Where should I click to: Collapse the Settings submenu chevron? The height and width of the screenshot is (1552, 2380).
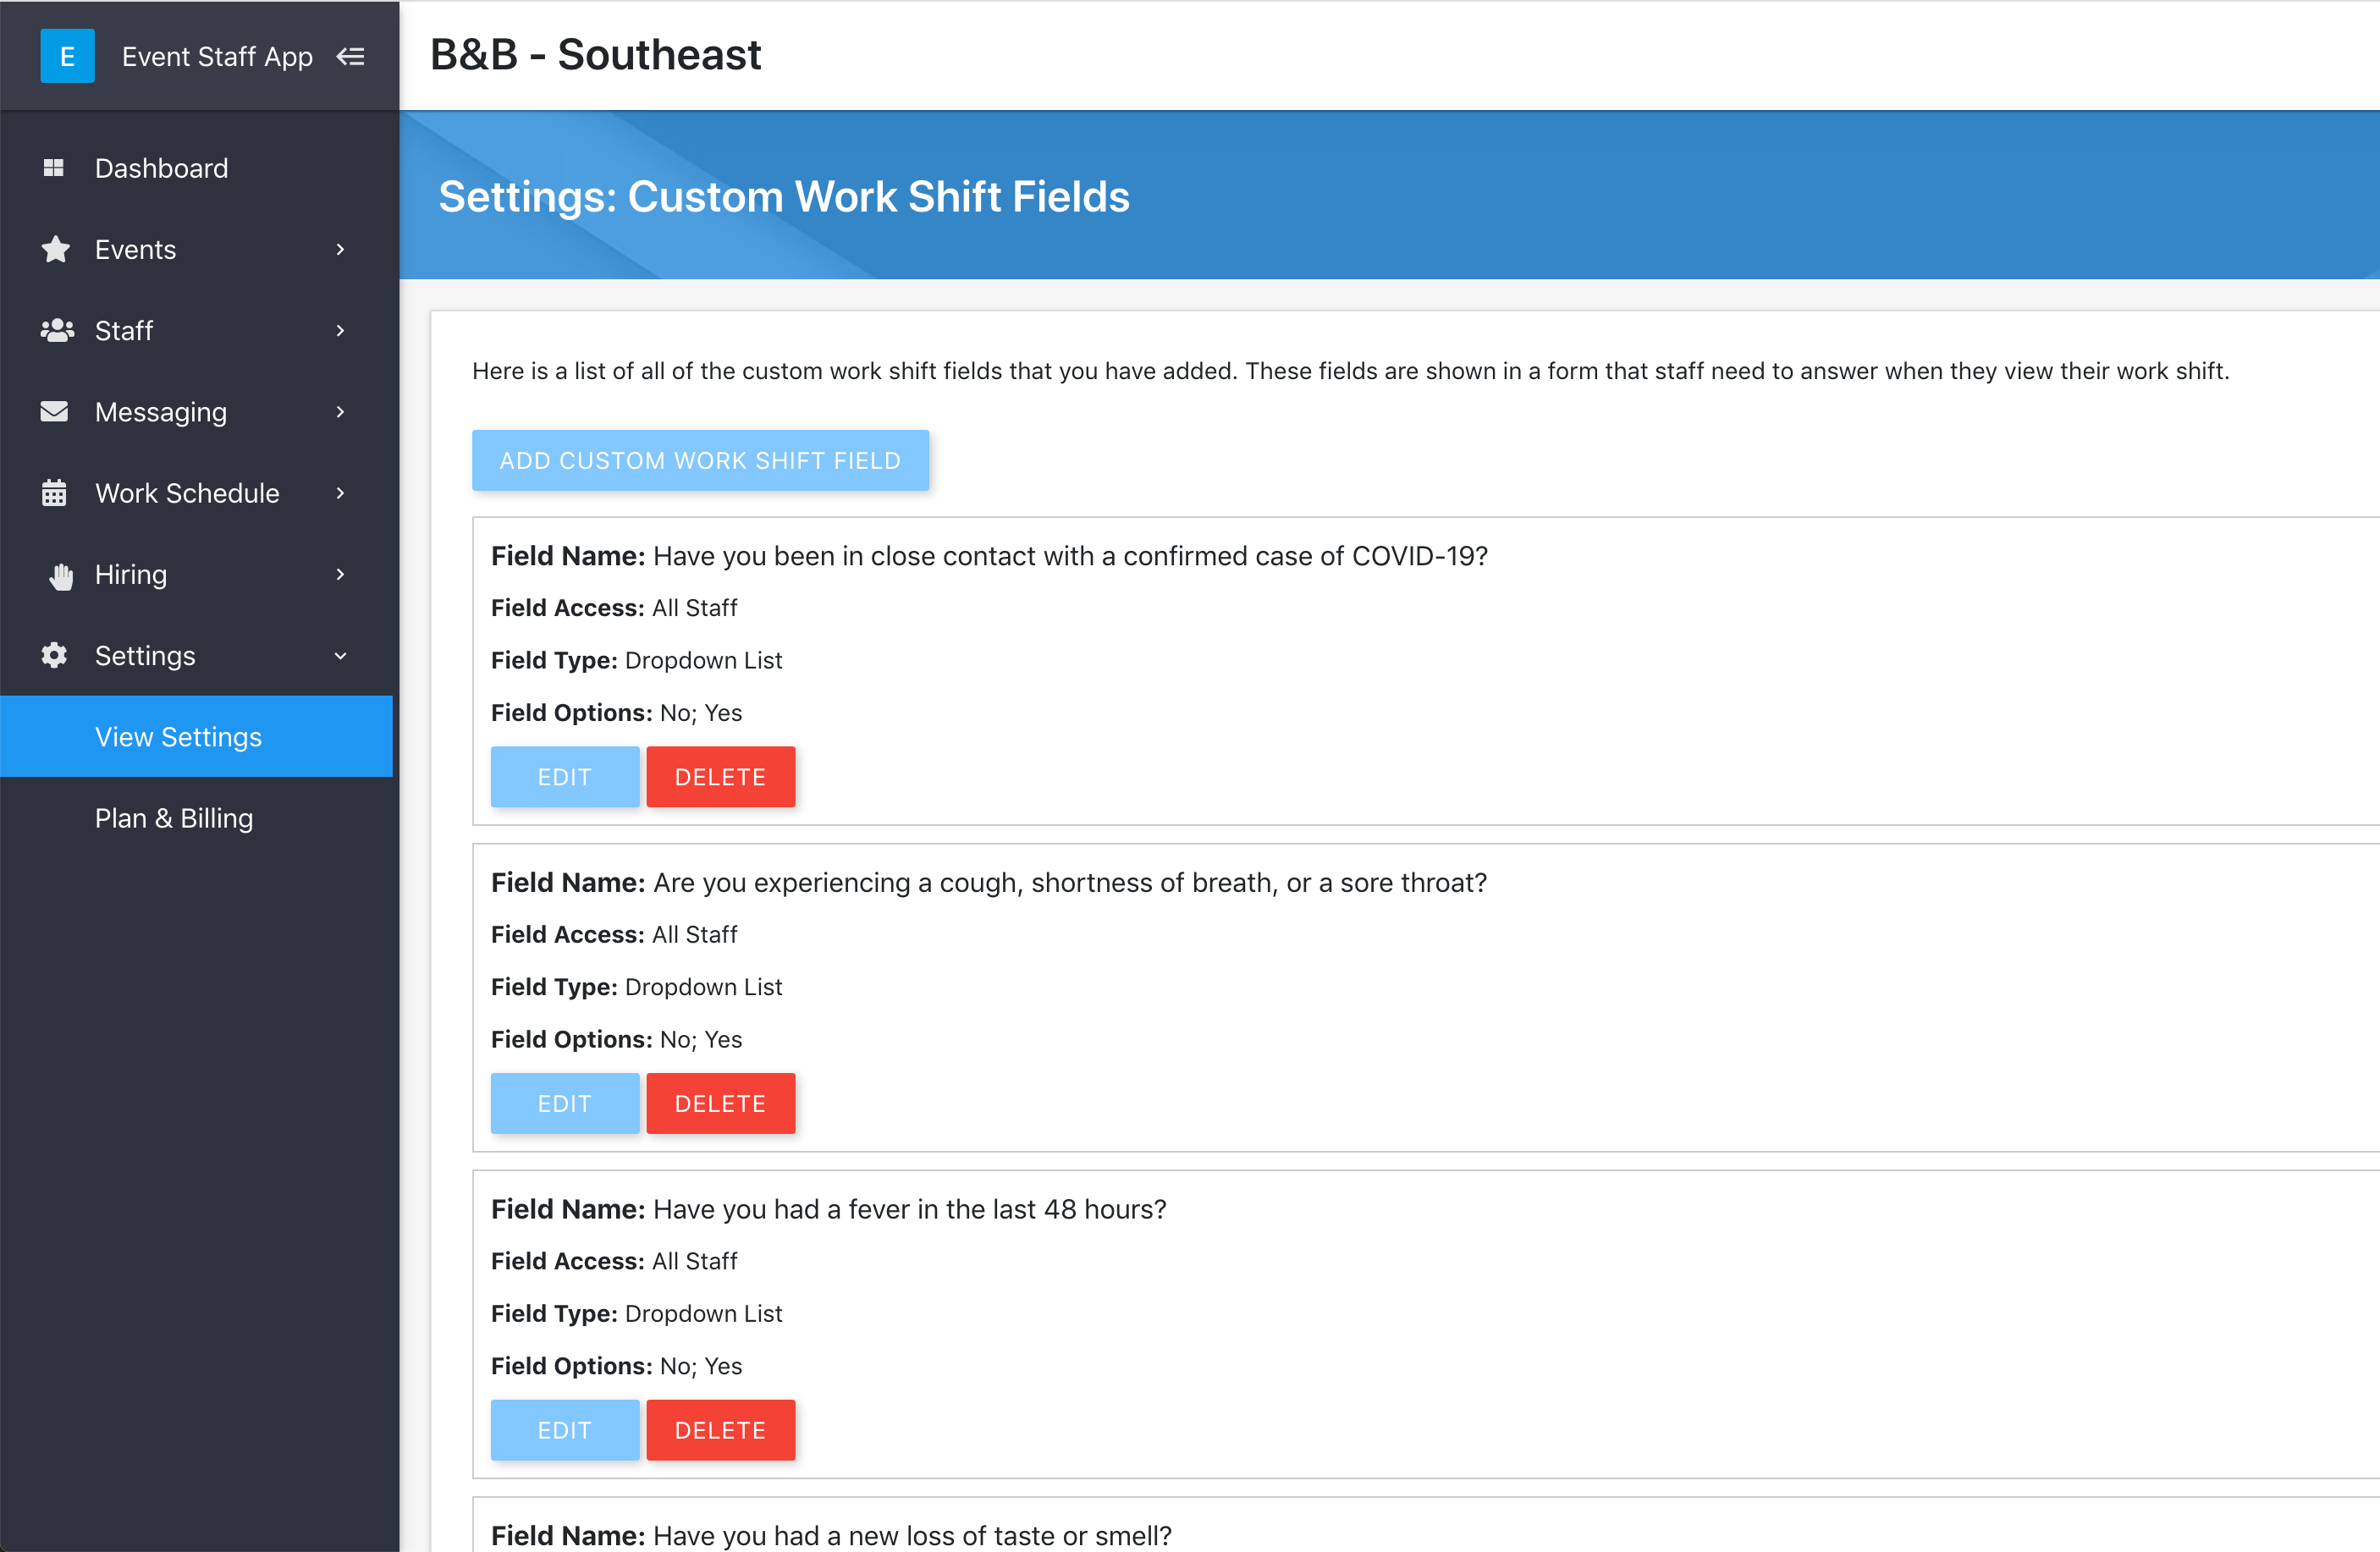(340, 656)
